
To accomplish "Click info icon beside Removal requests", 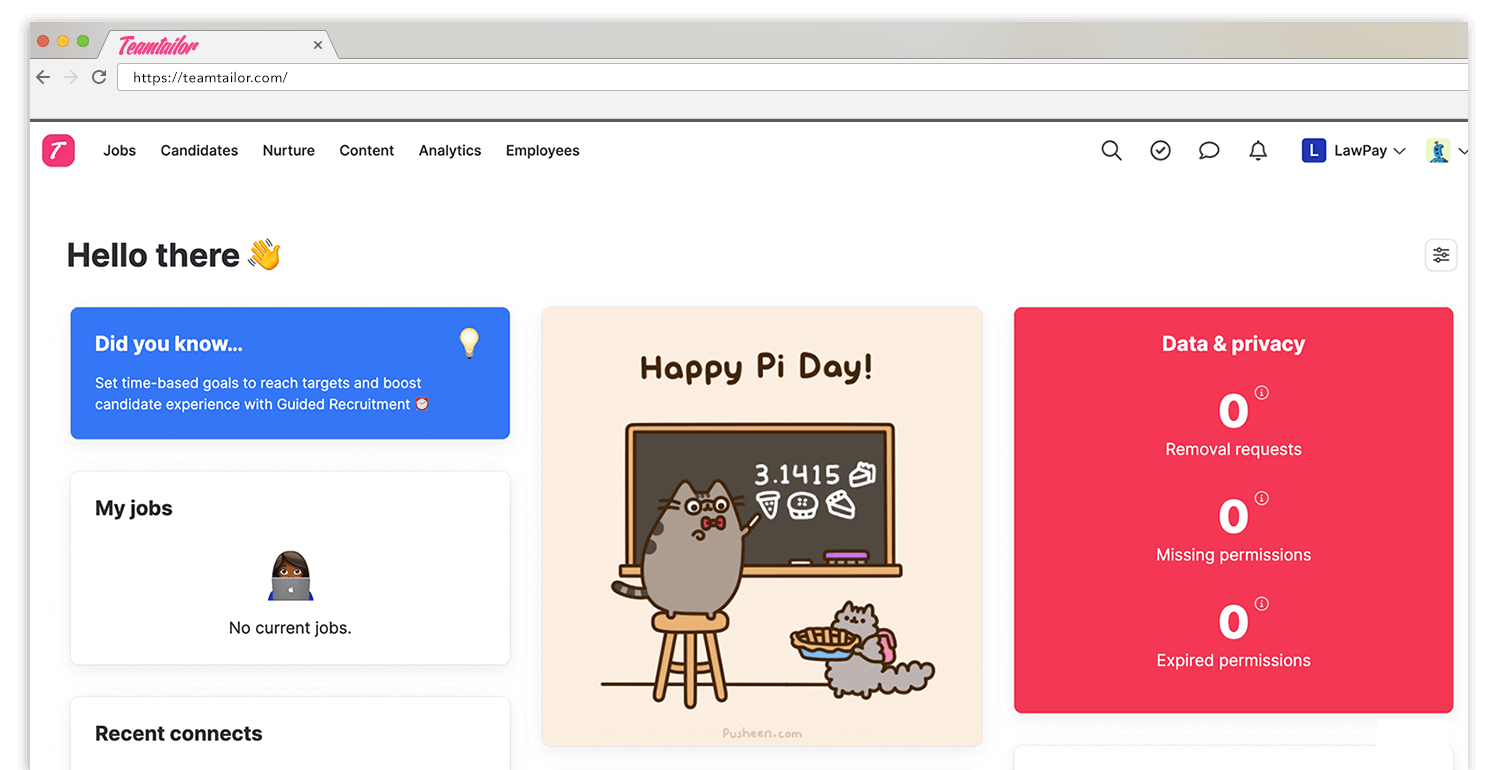I will click(1261, 393).
